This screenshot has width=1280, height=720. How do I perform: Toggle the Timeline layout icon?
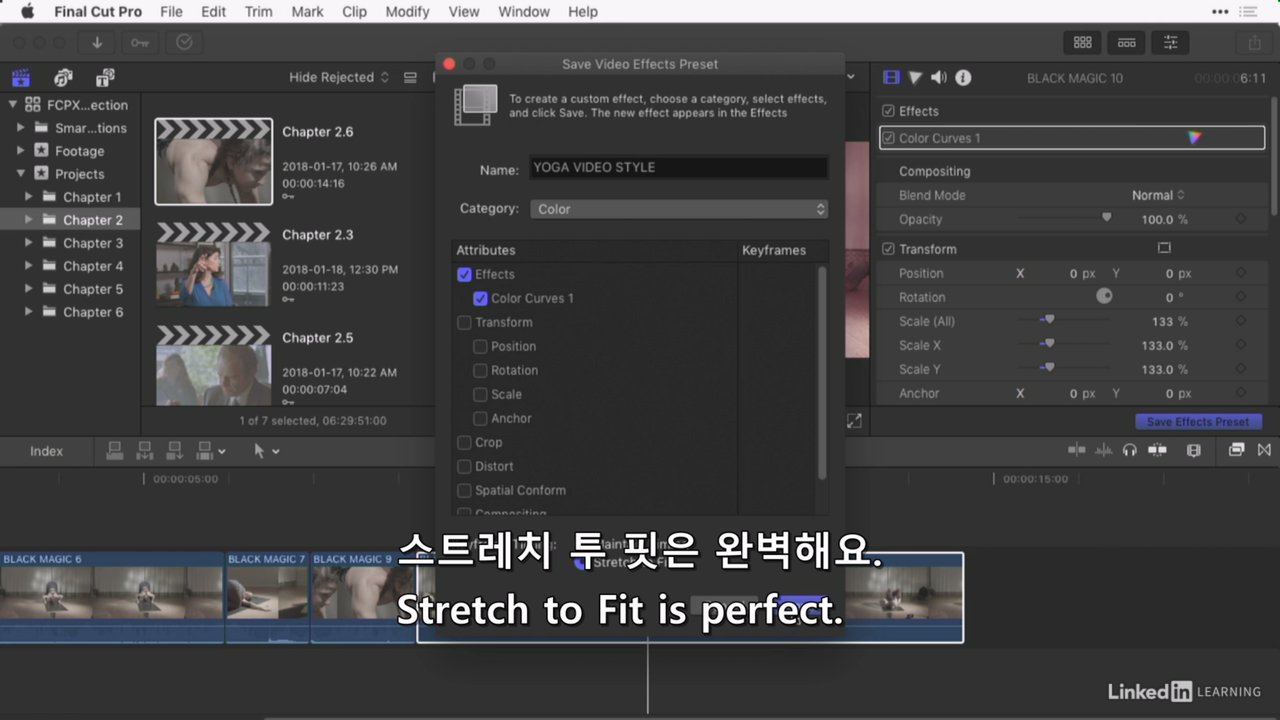[x=1127, y=42]
